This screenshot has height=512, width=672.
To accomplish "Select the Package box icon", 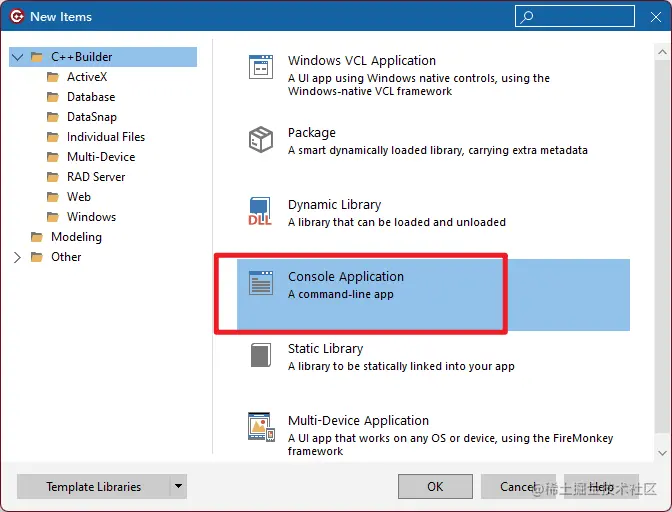I will click(261, 139).
